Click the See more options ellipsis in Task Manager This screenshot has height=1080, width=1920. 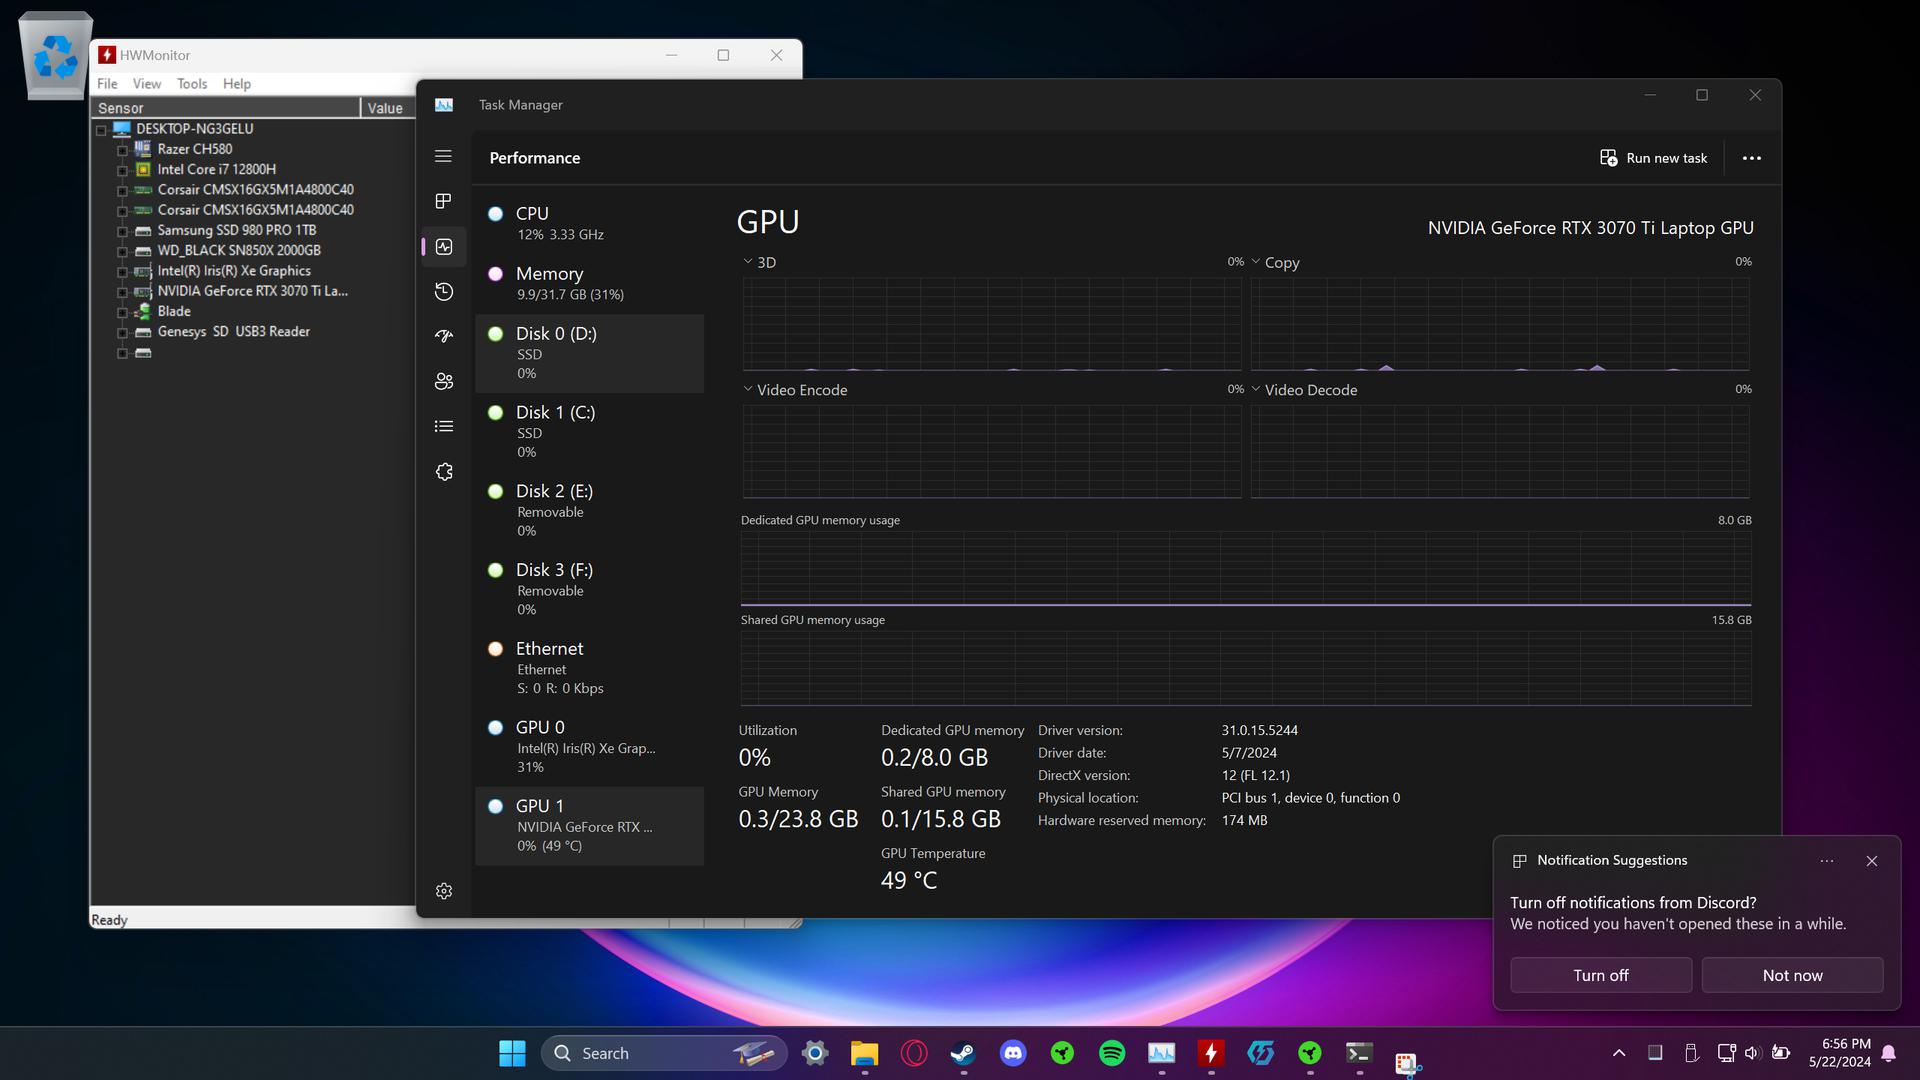coord(1751,158)
